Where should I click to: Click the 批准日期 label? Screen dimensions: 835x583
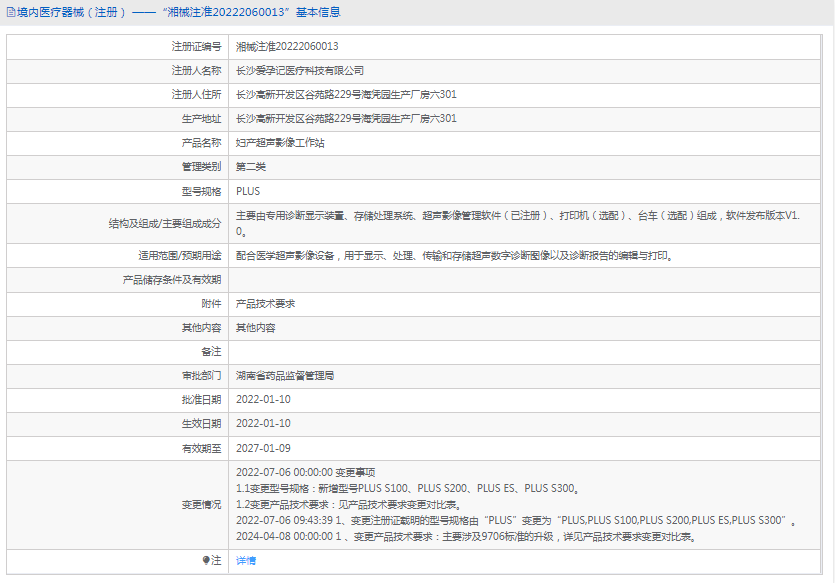pyautogui.click(x=201, y=400)
